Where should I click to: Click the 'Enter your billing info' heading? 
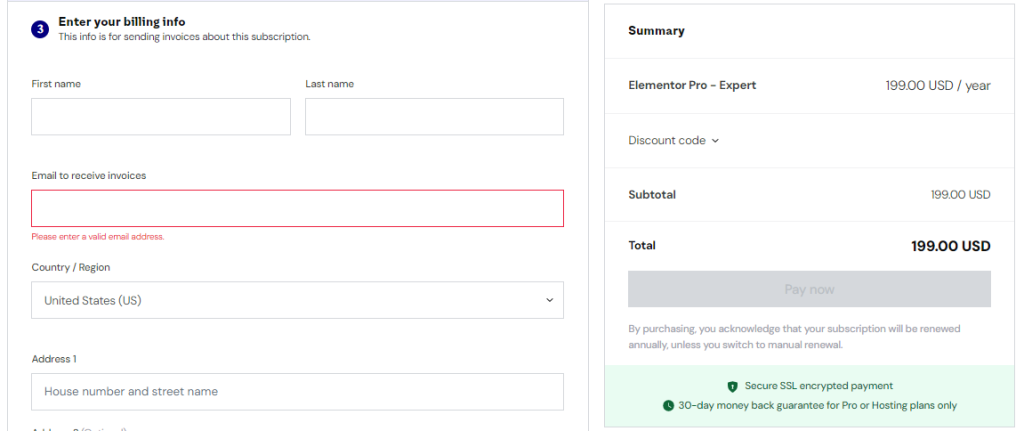click(121, 22)
